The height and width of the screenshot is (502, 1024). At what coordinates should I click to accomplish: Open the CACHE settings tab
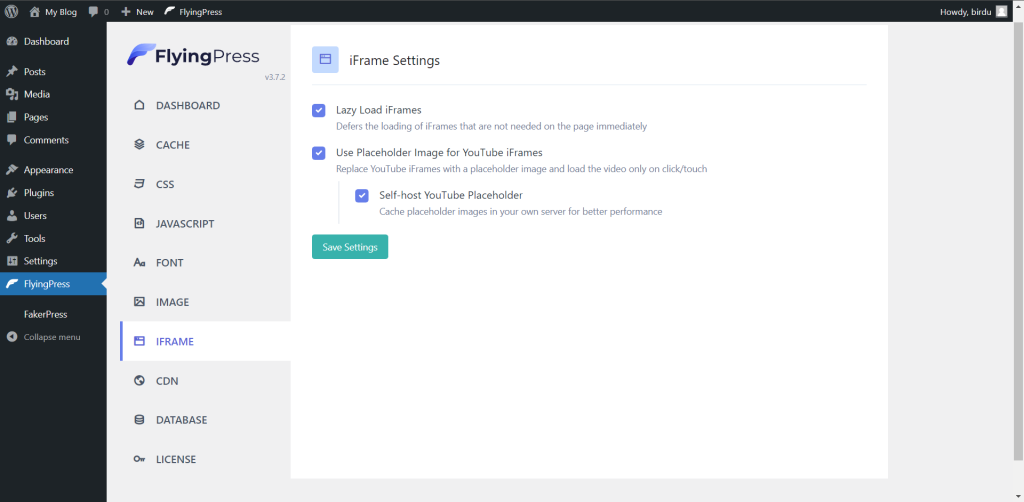(205, 145)
